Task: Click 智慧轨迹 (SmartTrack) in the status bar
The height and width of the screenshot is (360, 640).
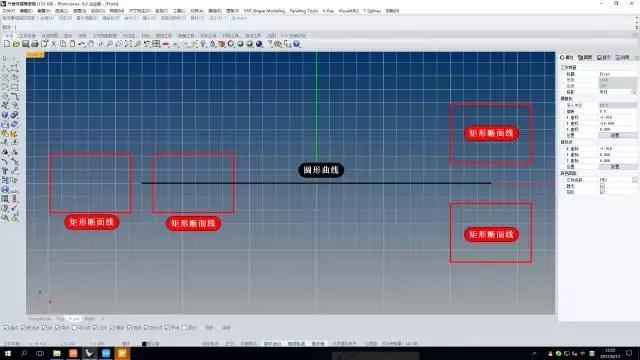Action: click(296, 344)
